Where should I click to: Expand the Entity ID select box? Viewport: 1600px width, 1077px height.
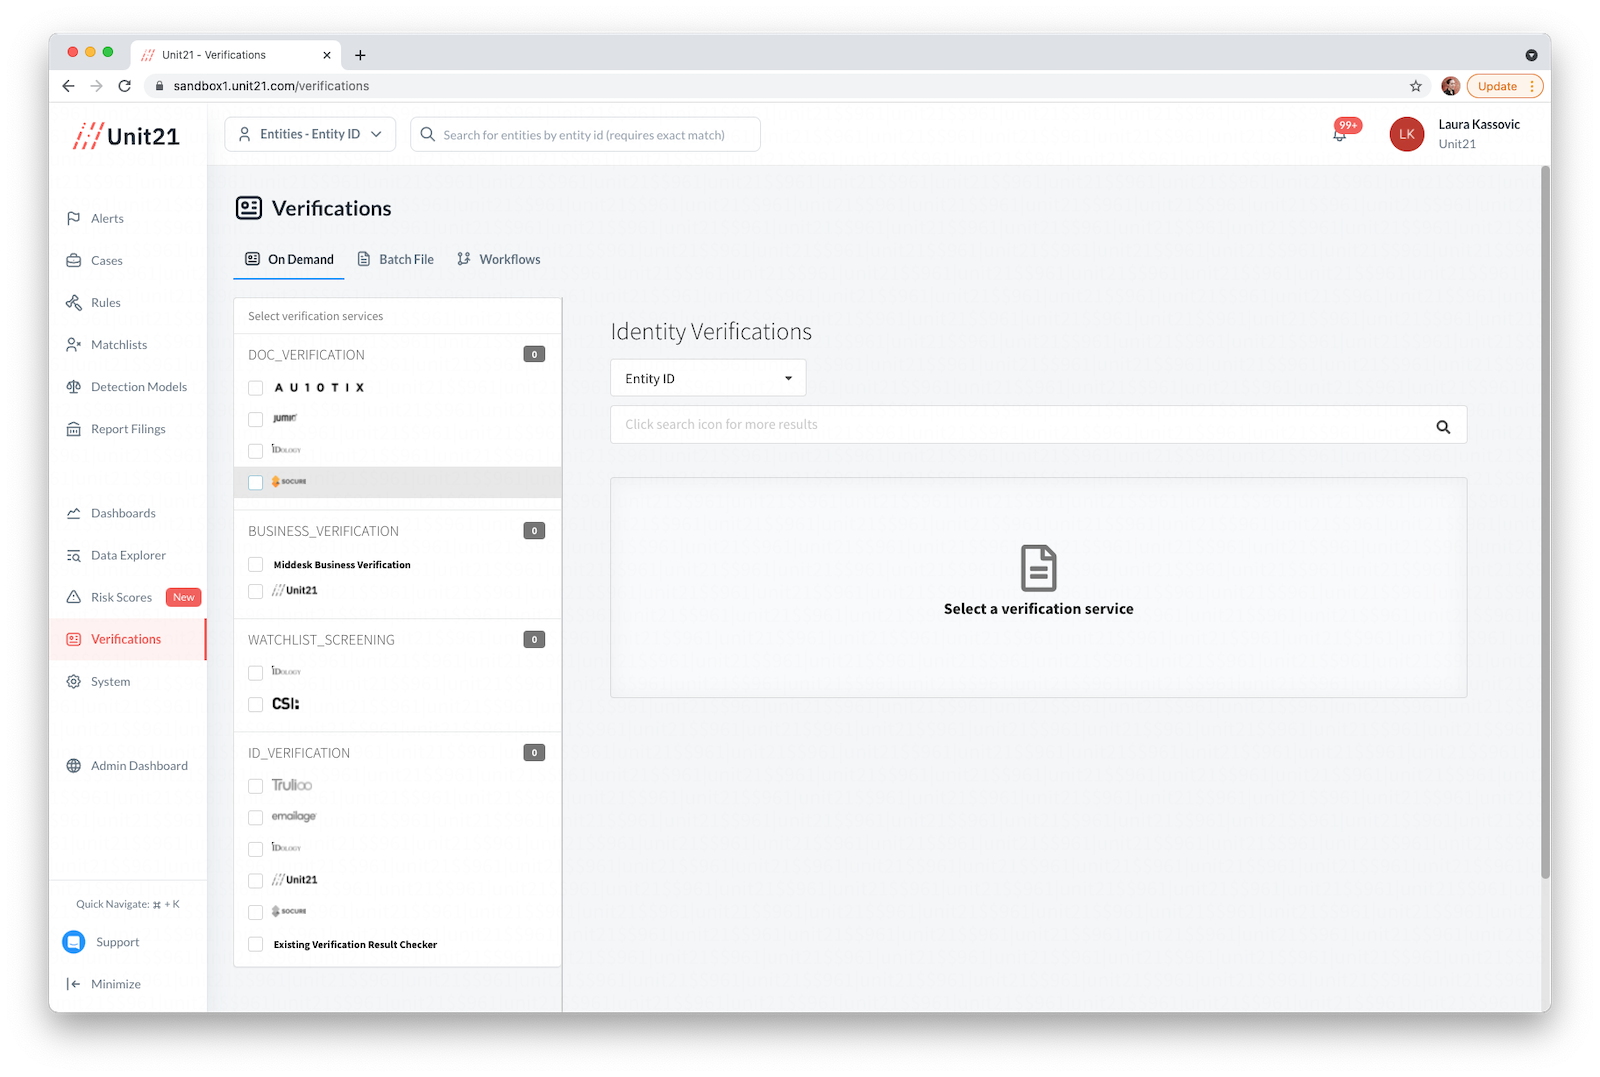[x=708, y=378]
